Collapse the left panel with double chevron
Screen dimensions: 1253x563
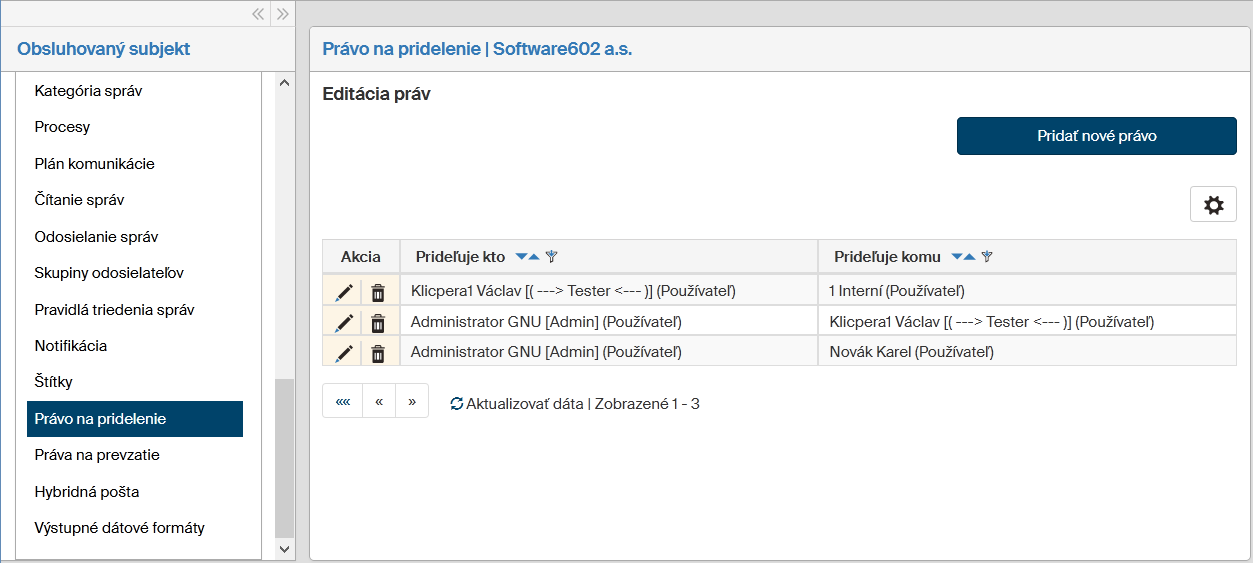coord(258,14)
